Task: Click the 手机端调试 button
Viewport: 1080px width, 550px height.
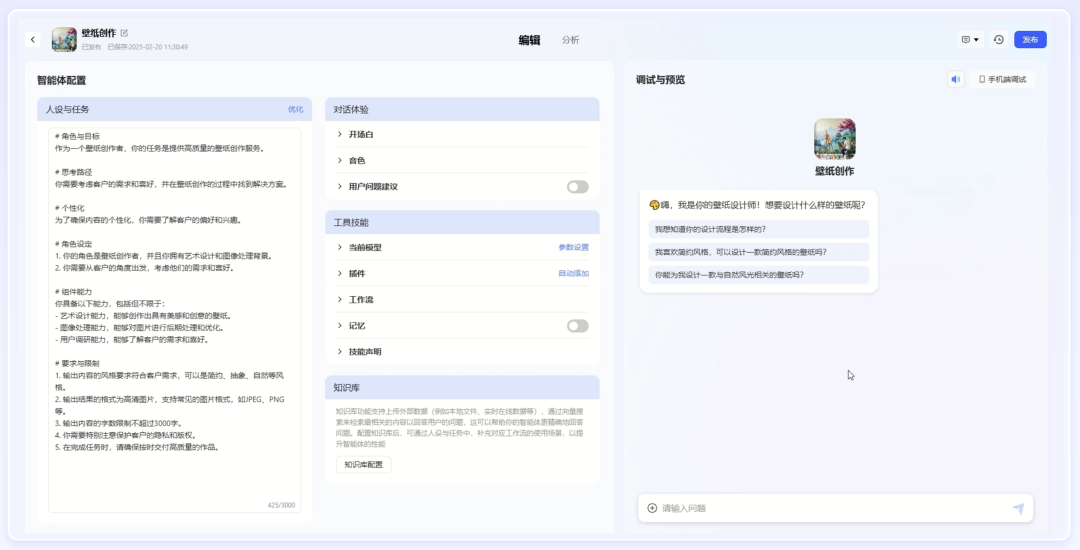Action: pyautogui.click(x=1002, y=79)
